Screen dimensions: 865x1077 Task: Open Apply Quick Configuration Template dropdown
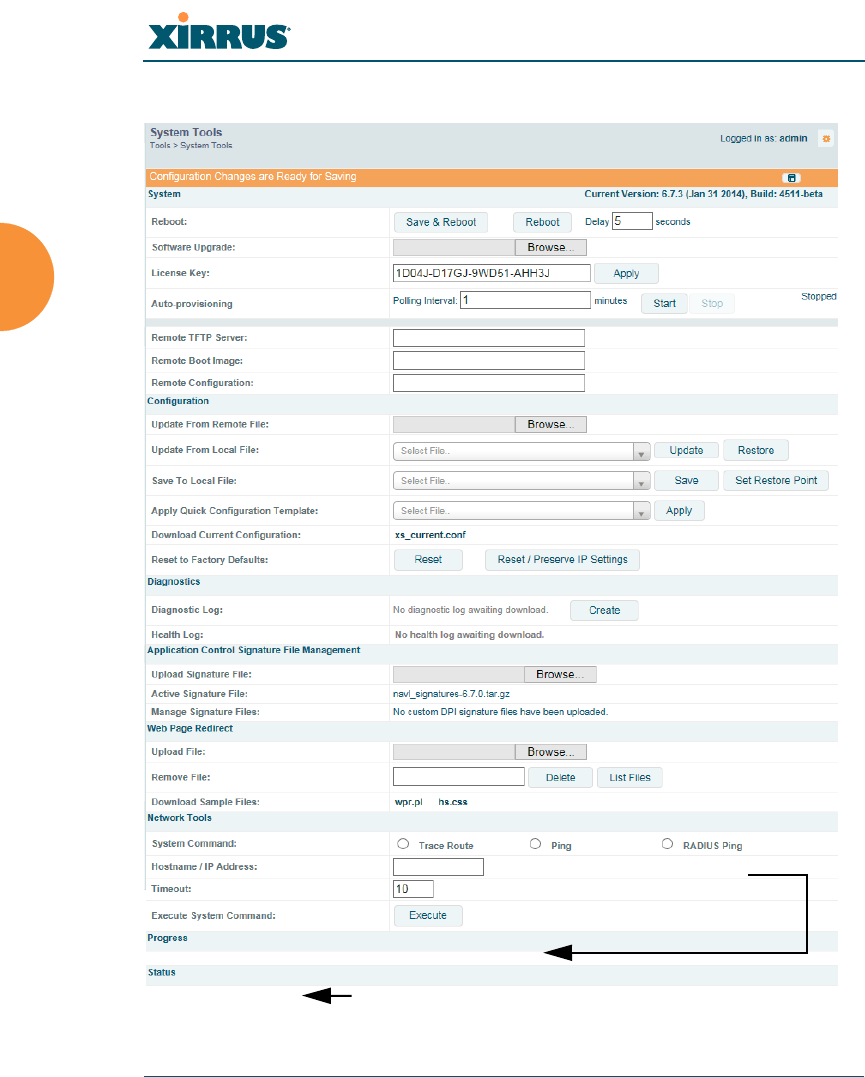[x=521, y=511]
